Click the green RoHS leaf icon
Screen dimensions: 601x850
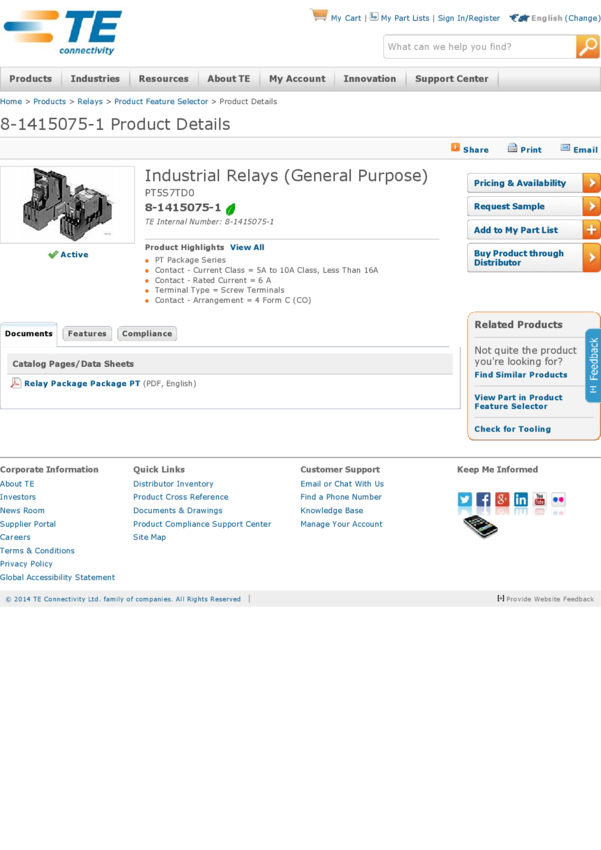coord(230,209)
